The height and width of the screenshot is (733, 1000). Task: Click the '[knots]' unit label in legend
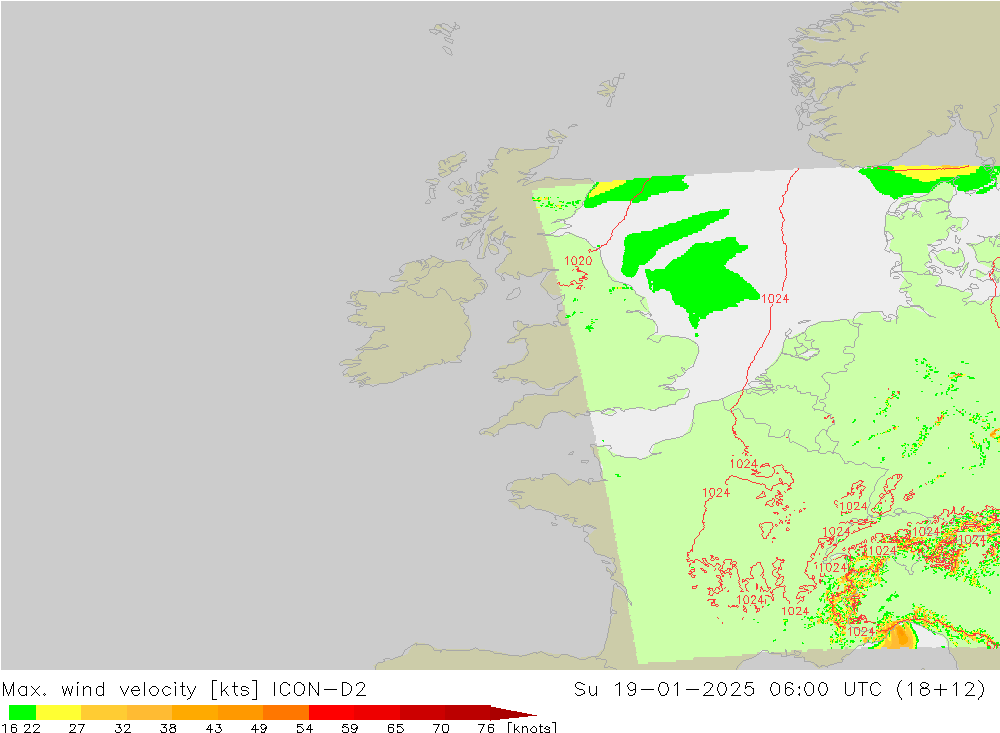(532, 727)
